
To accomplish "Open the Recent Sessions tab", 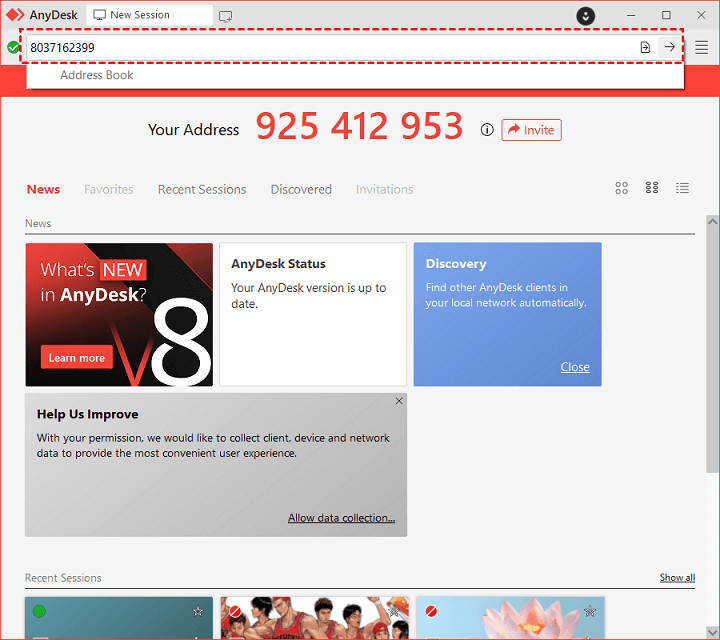I will click(202, 189).
